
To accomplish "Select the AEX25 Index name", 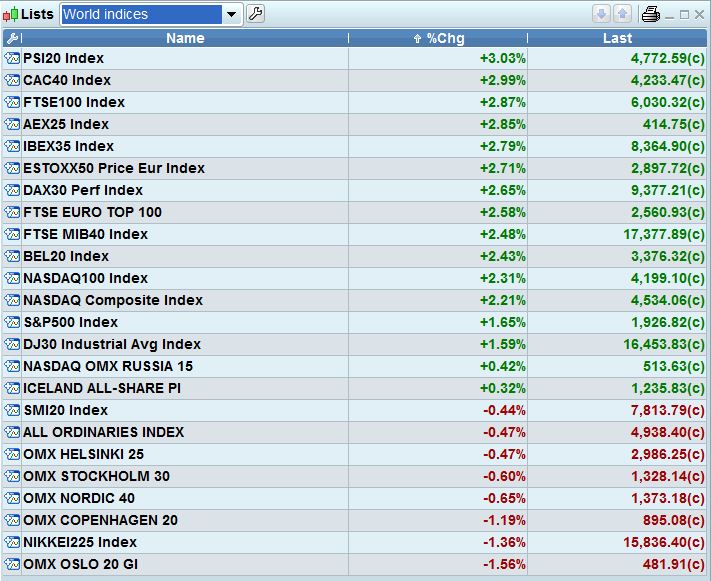I will 66,124.
